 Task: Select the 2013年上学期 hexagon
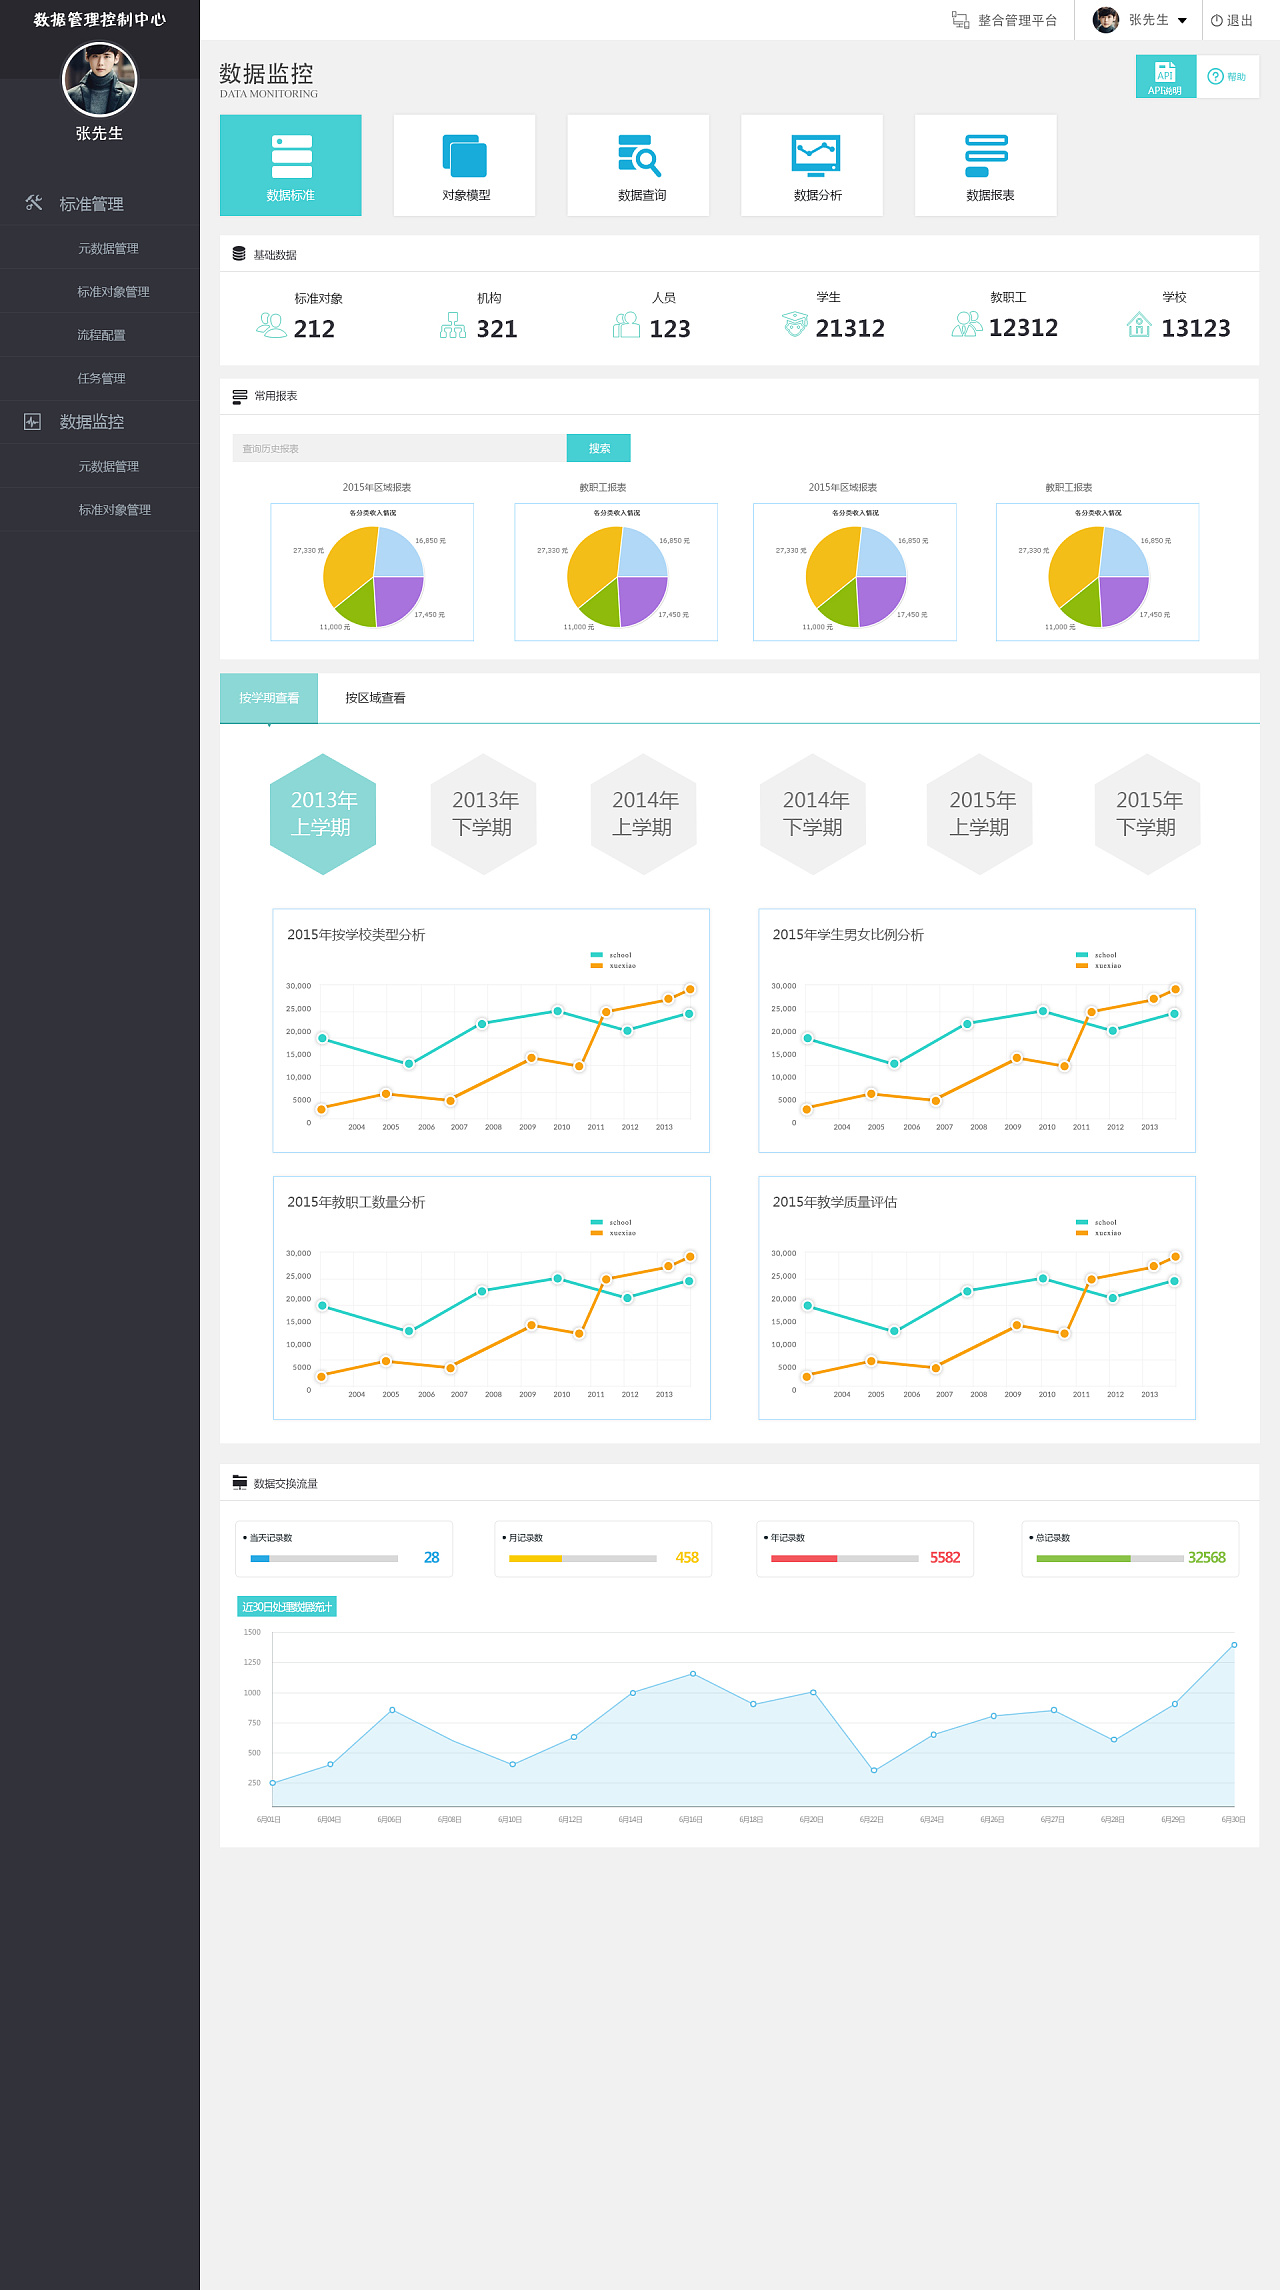coord(323,814)
